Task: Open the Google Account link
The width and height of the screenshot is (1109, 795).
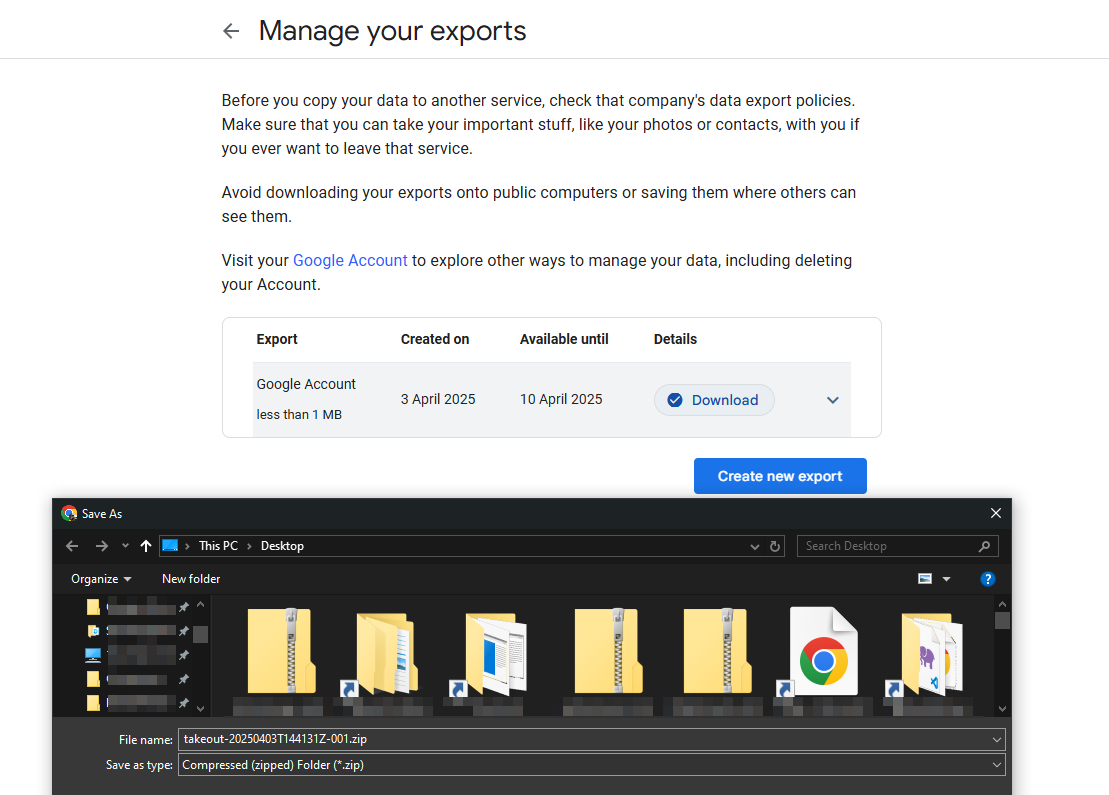Action: tap(350, 260)
